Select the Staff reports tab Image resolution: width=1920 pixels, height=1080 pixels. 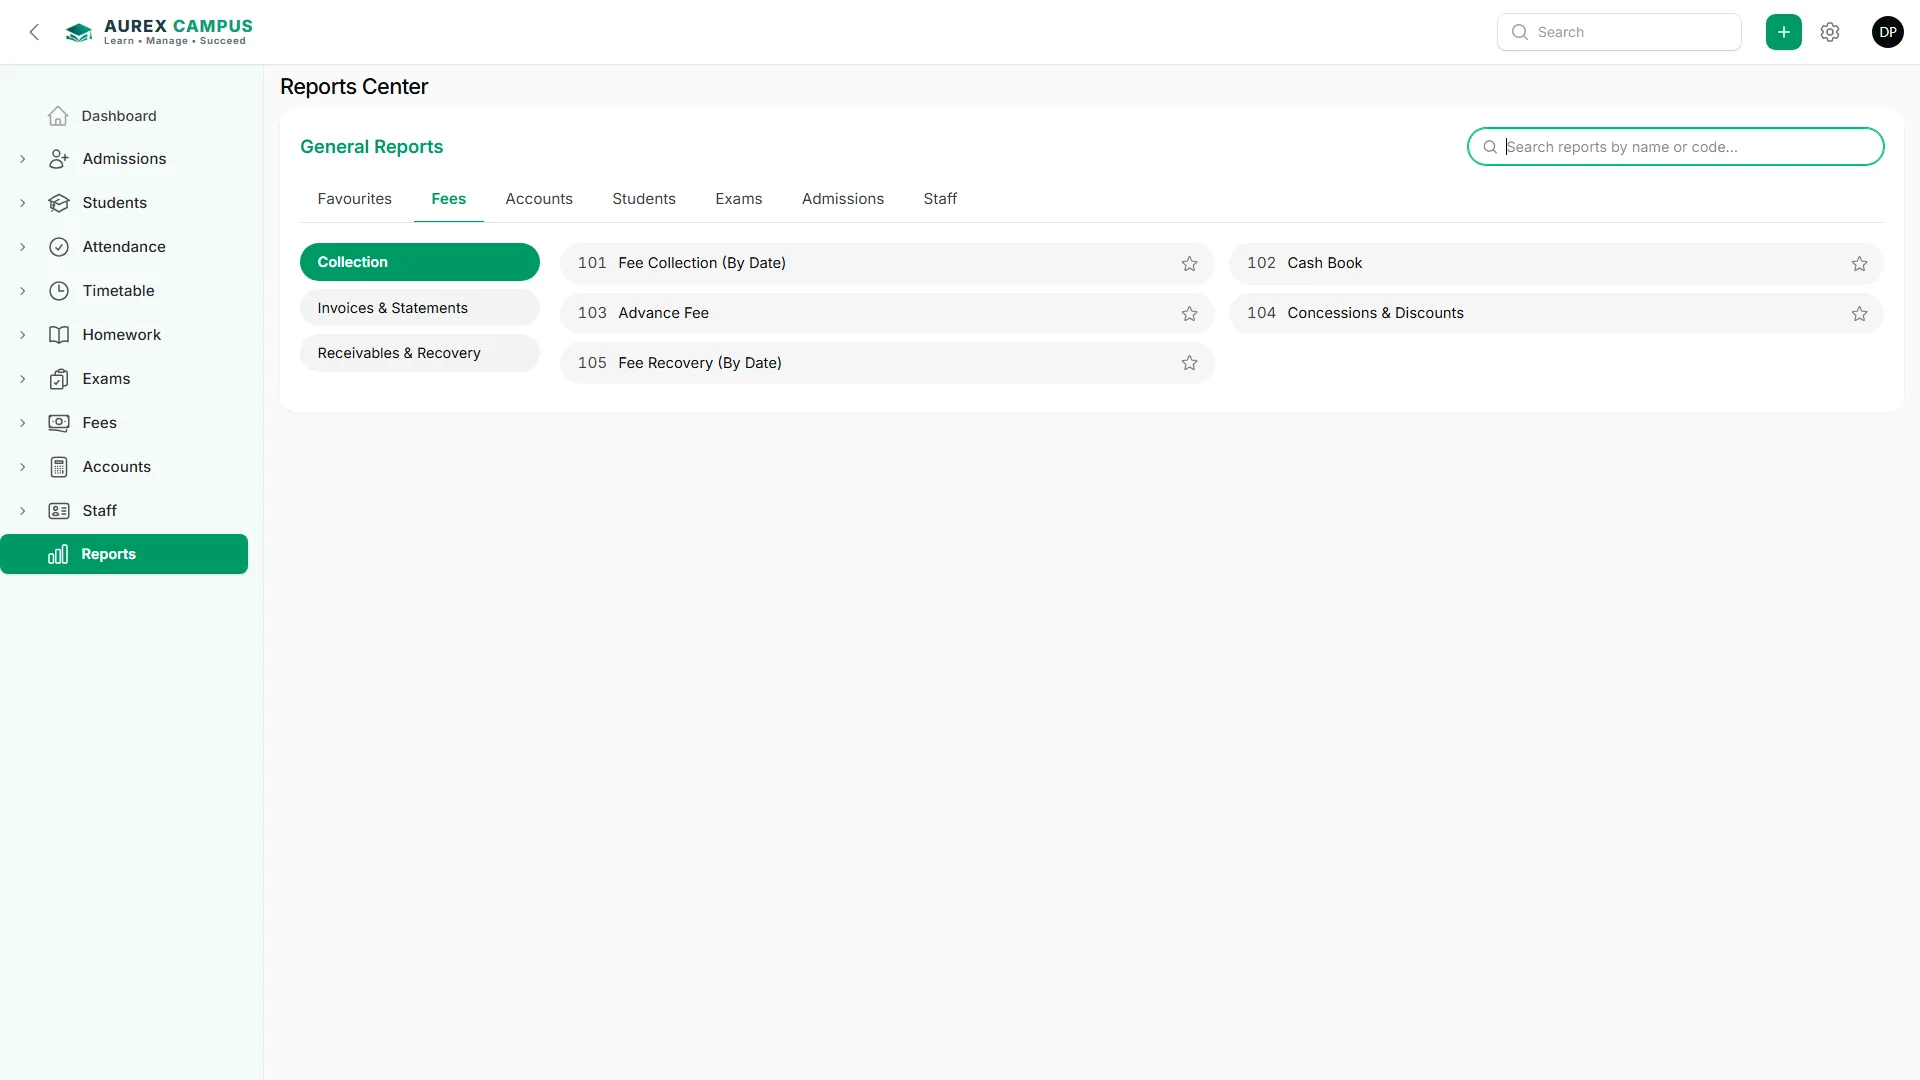click(x=940, y=199)
